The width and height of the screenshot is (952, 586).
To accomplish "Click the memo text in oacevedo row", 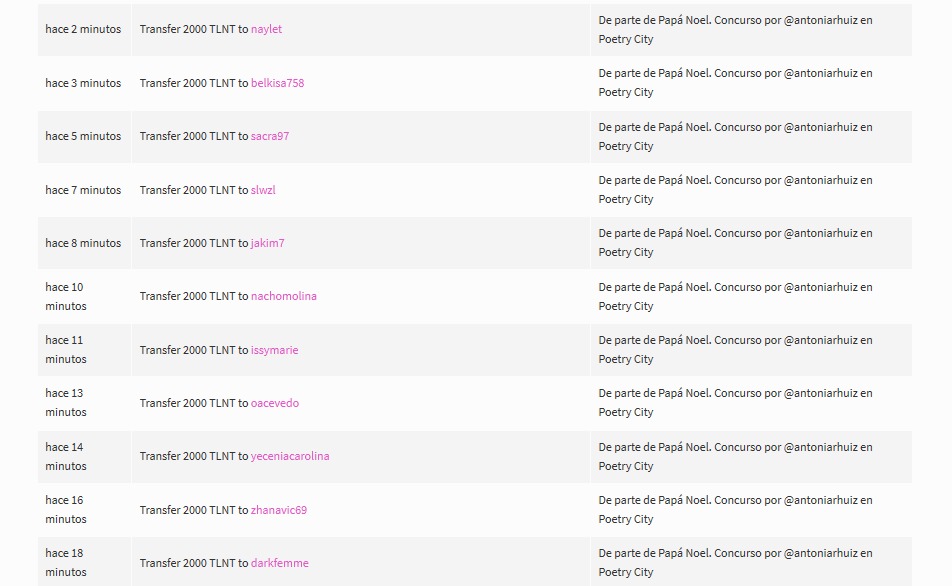I will tap(735, 403).
